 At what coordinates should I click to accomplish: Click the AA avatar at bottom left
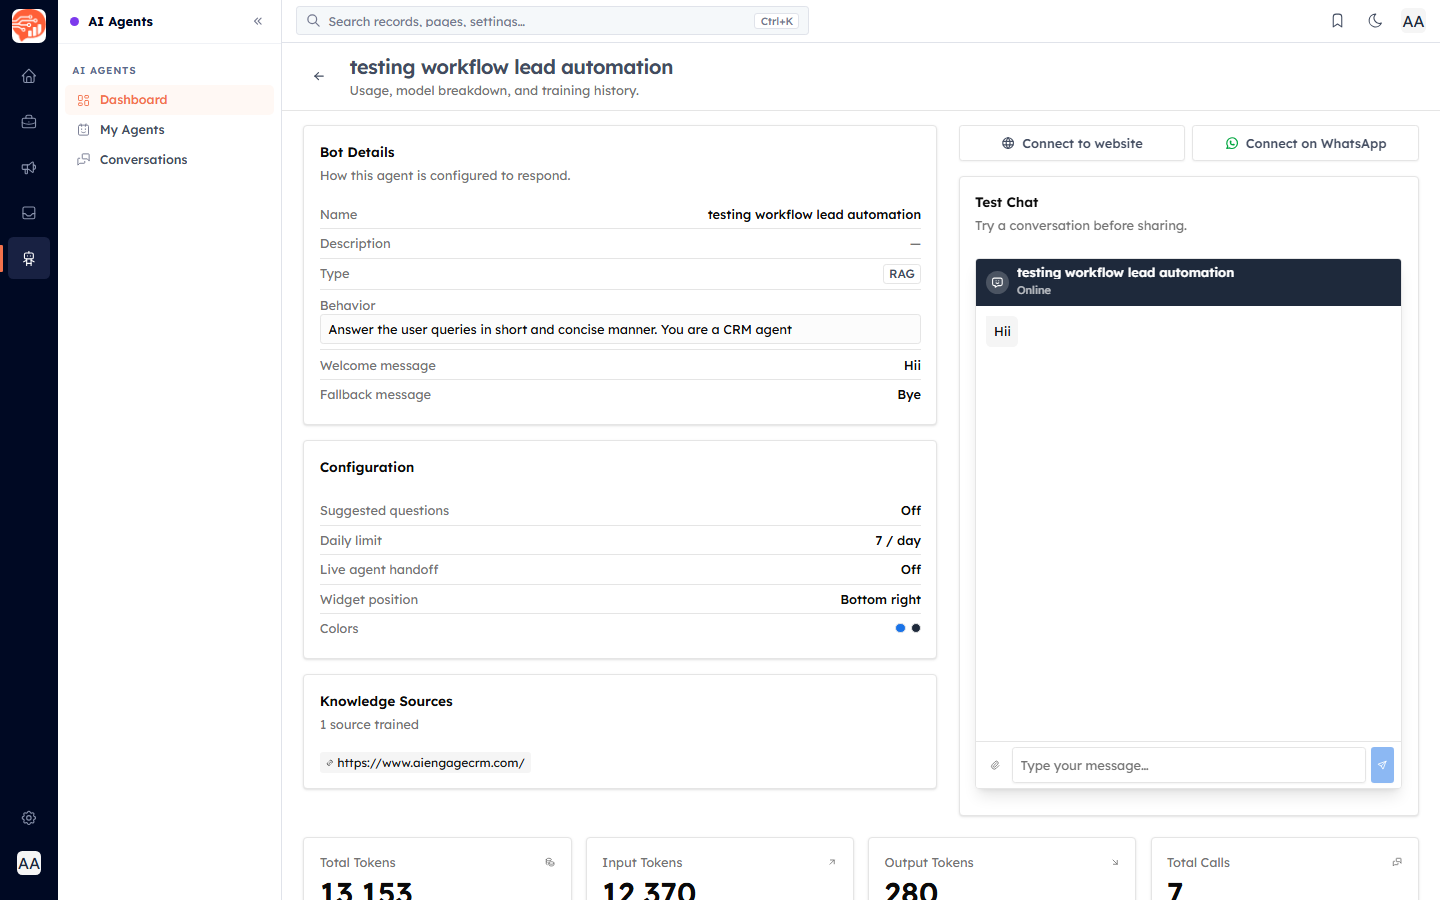click(x=29, y=863)
